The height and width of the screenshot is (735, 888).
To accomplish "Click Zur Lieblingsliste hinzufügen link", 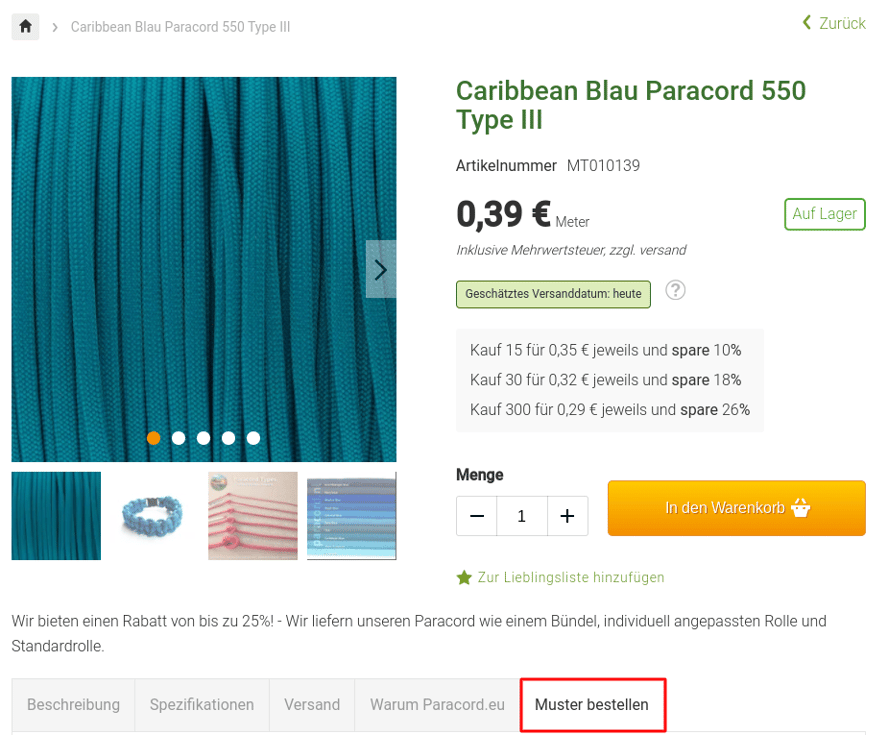I will [x=571, y=578].
